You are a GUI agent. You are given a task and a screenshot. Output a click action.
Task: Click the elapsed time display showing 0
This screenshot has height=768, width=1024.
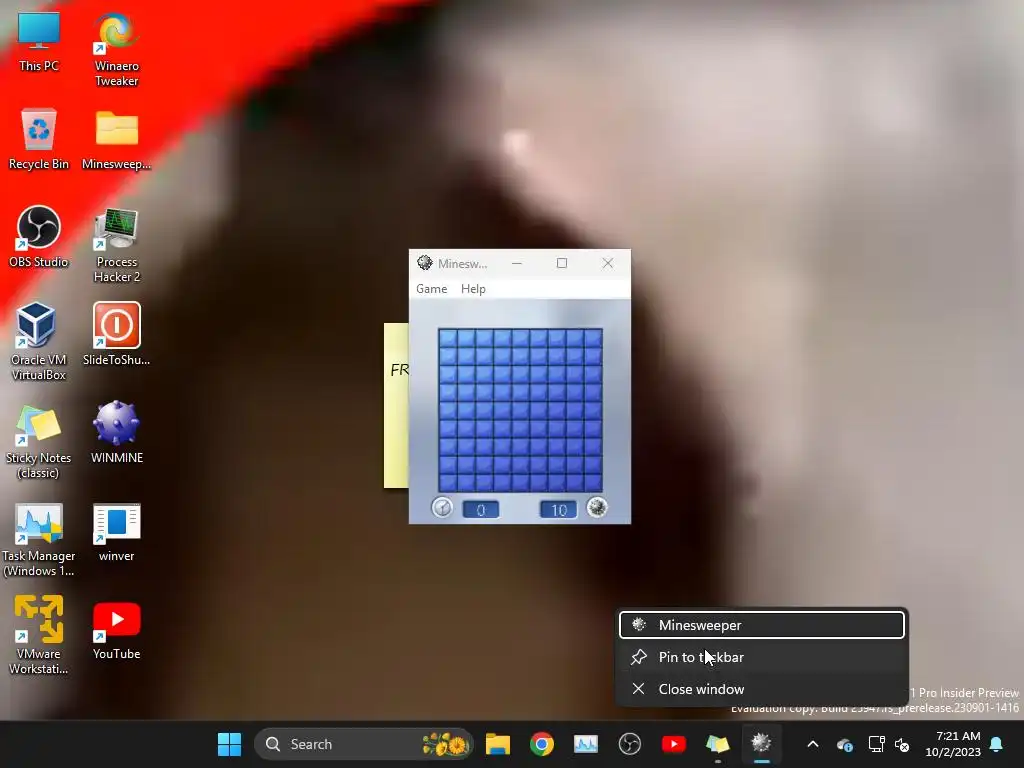[x=481, y=509]
